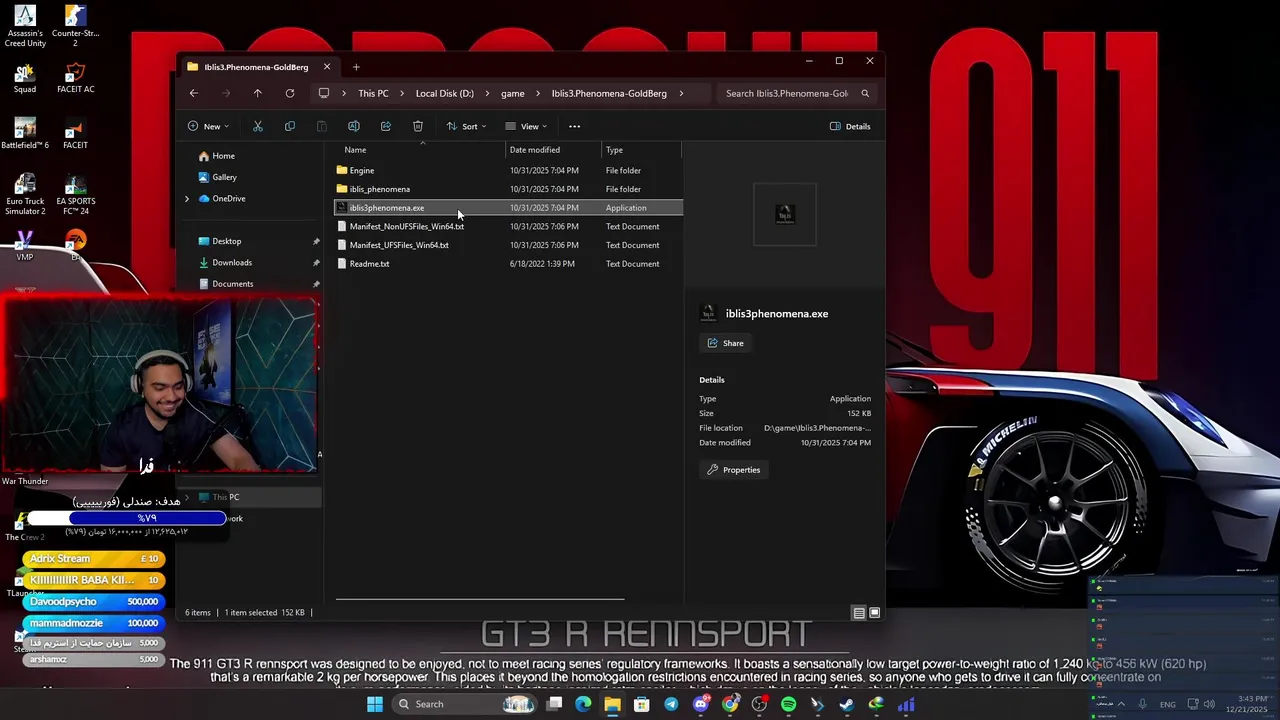Expand the OneDrive tree node
The width and height of the screenshot is (1280, 720).
tap(186, 198)
